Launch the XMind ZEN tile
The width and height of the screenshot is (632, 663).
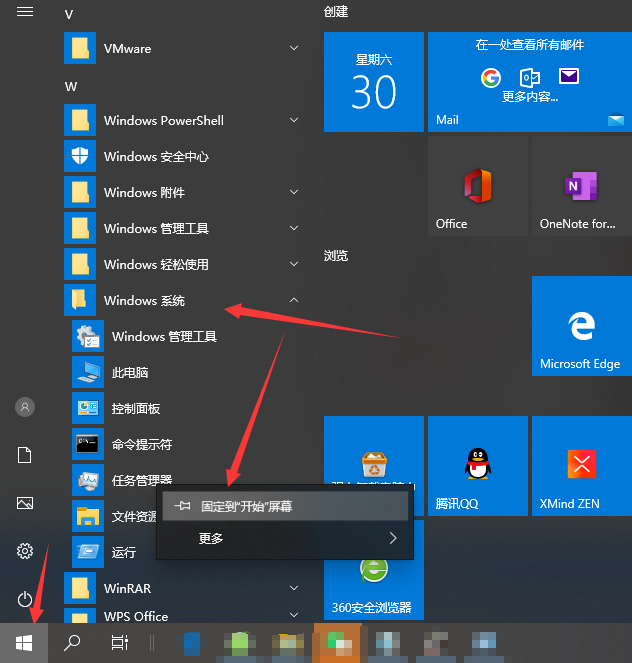point(582,466)
